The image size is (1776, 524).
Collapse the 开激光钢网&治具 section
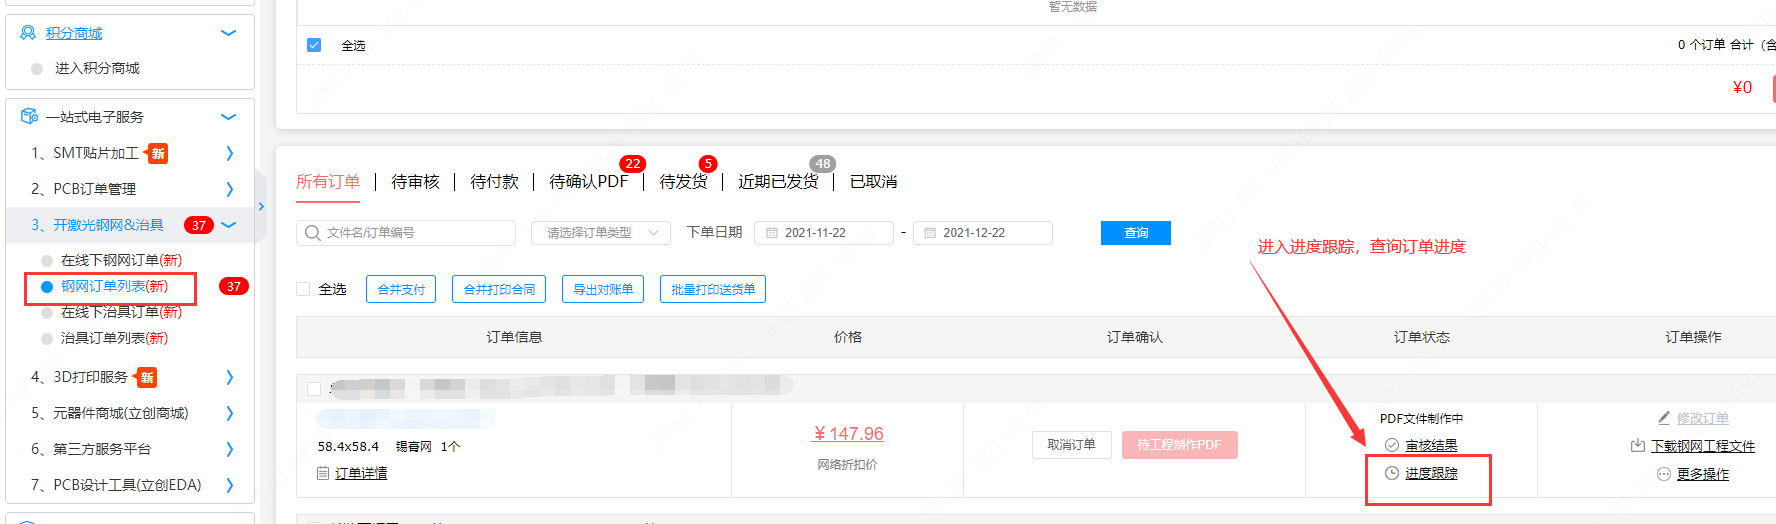(x=229, y=225)
